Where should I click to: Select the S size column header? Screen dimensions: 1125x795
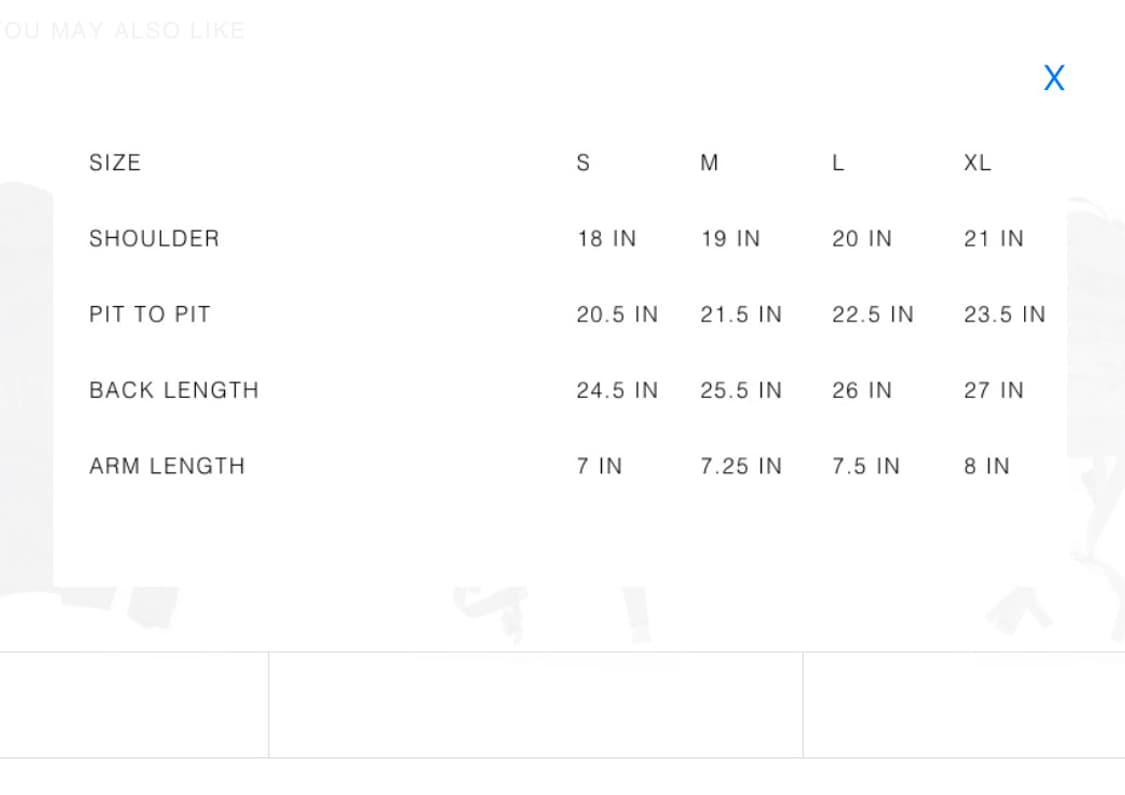583,163
